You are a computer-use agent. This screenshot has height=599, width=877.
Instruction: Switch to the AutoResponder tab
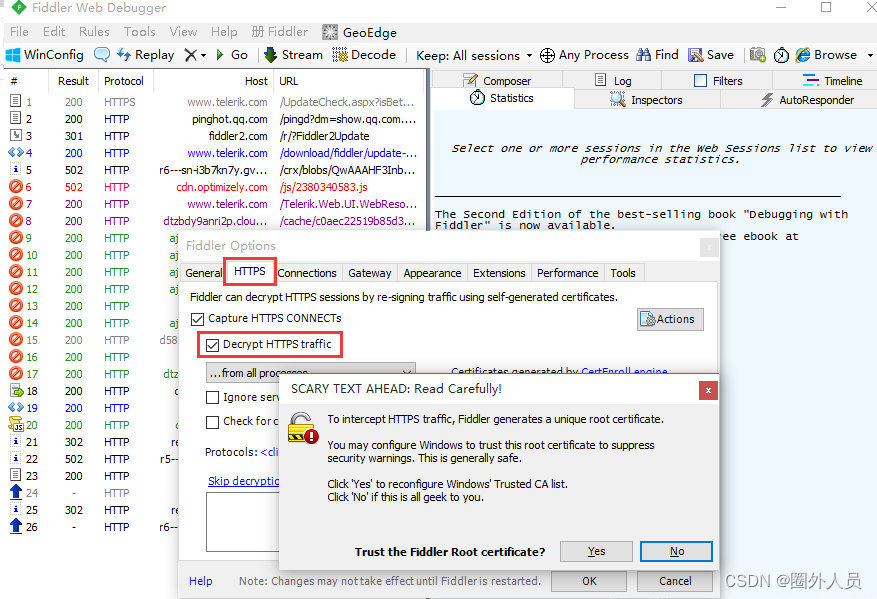tap(807, 100)
